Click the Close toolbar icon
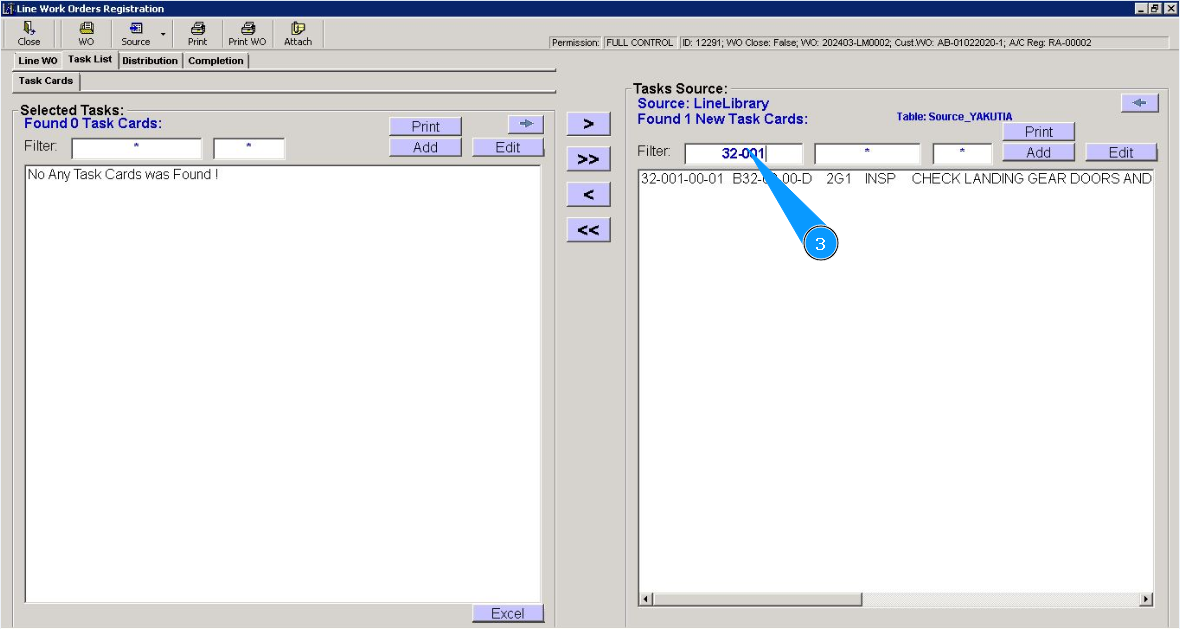This screenshot has width=1180, height=629. (29, 33)
